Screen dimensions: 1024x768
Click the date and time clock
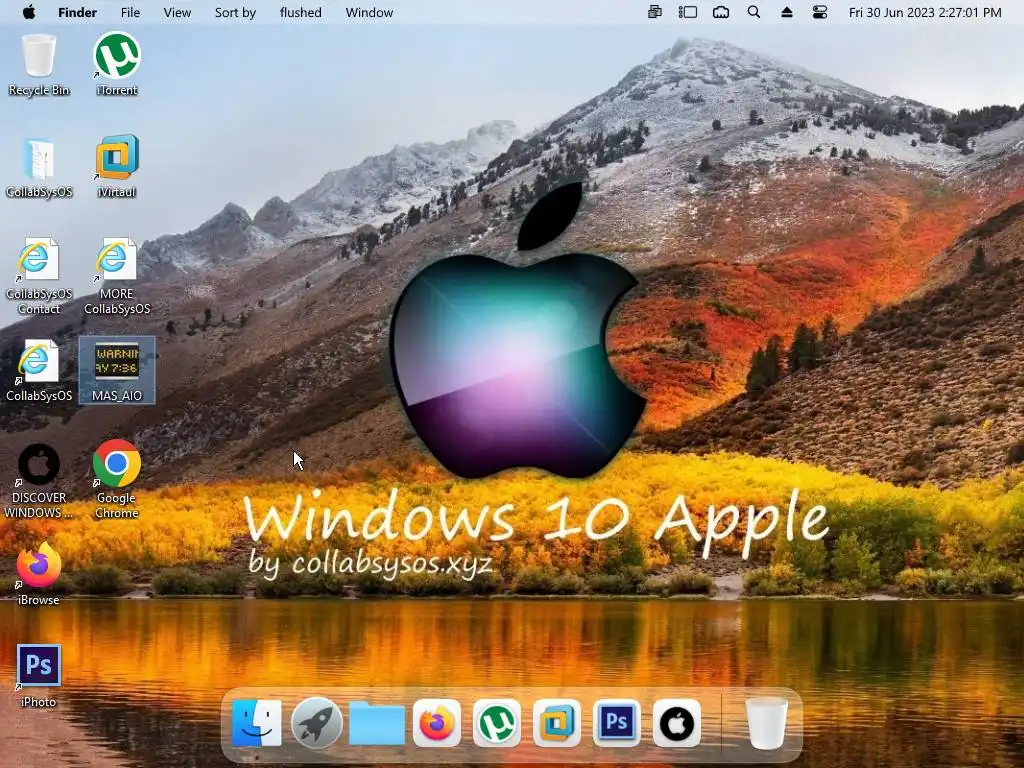(x=925, y=12)
